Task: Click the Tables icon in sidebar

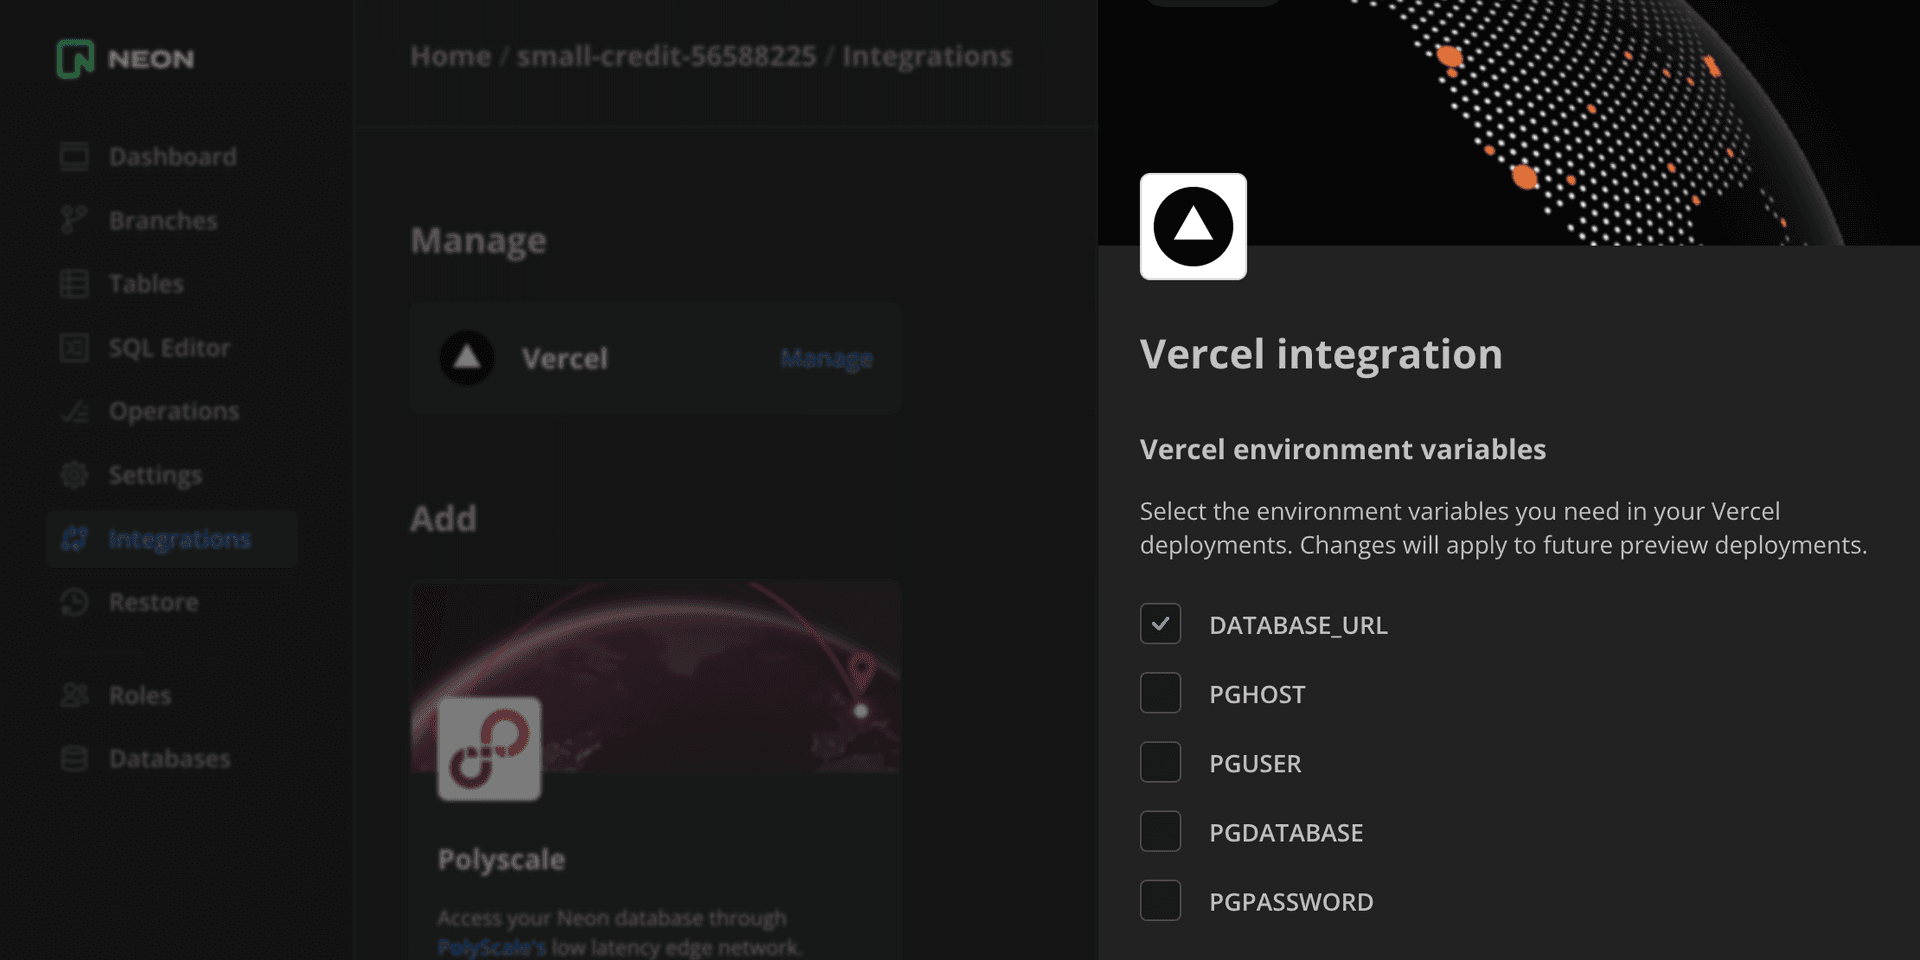Action: point(74,284)
